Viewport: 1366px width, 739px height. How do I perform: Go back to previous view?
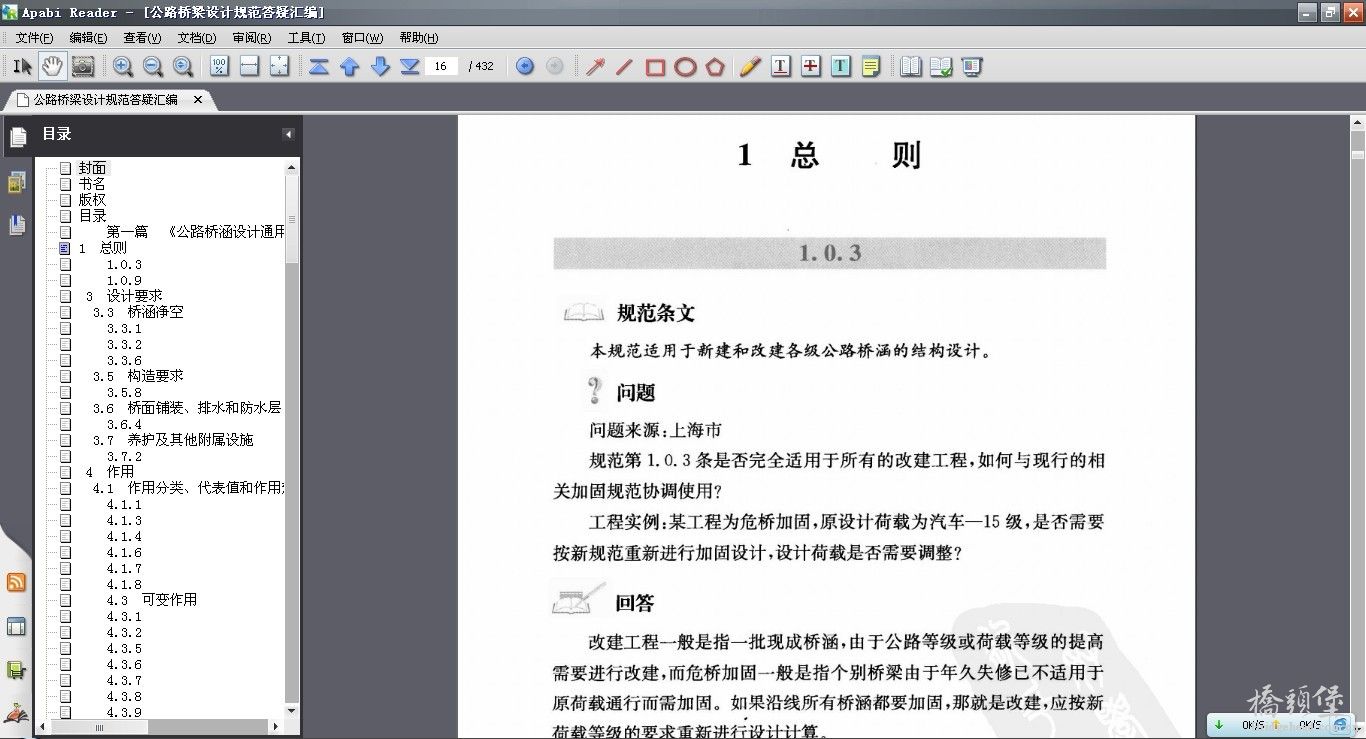click(525, 66)
